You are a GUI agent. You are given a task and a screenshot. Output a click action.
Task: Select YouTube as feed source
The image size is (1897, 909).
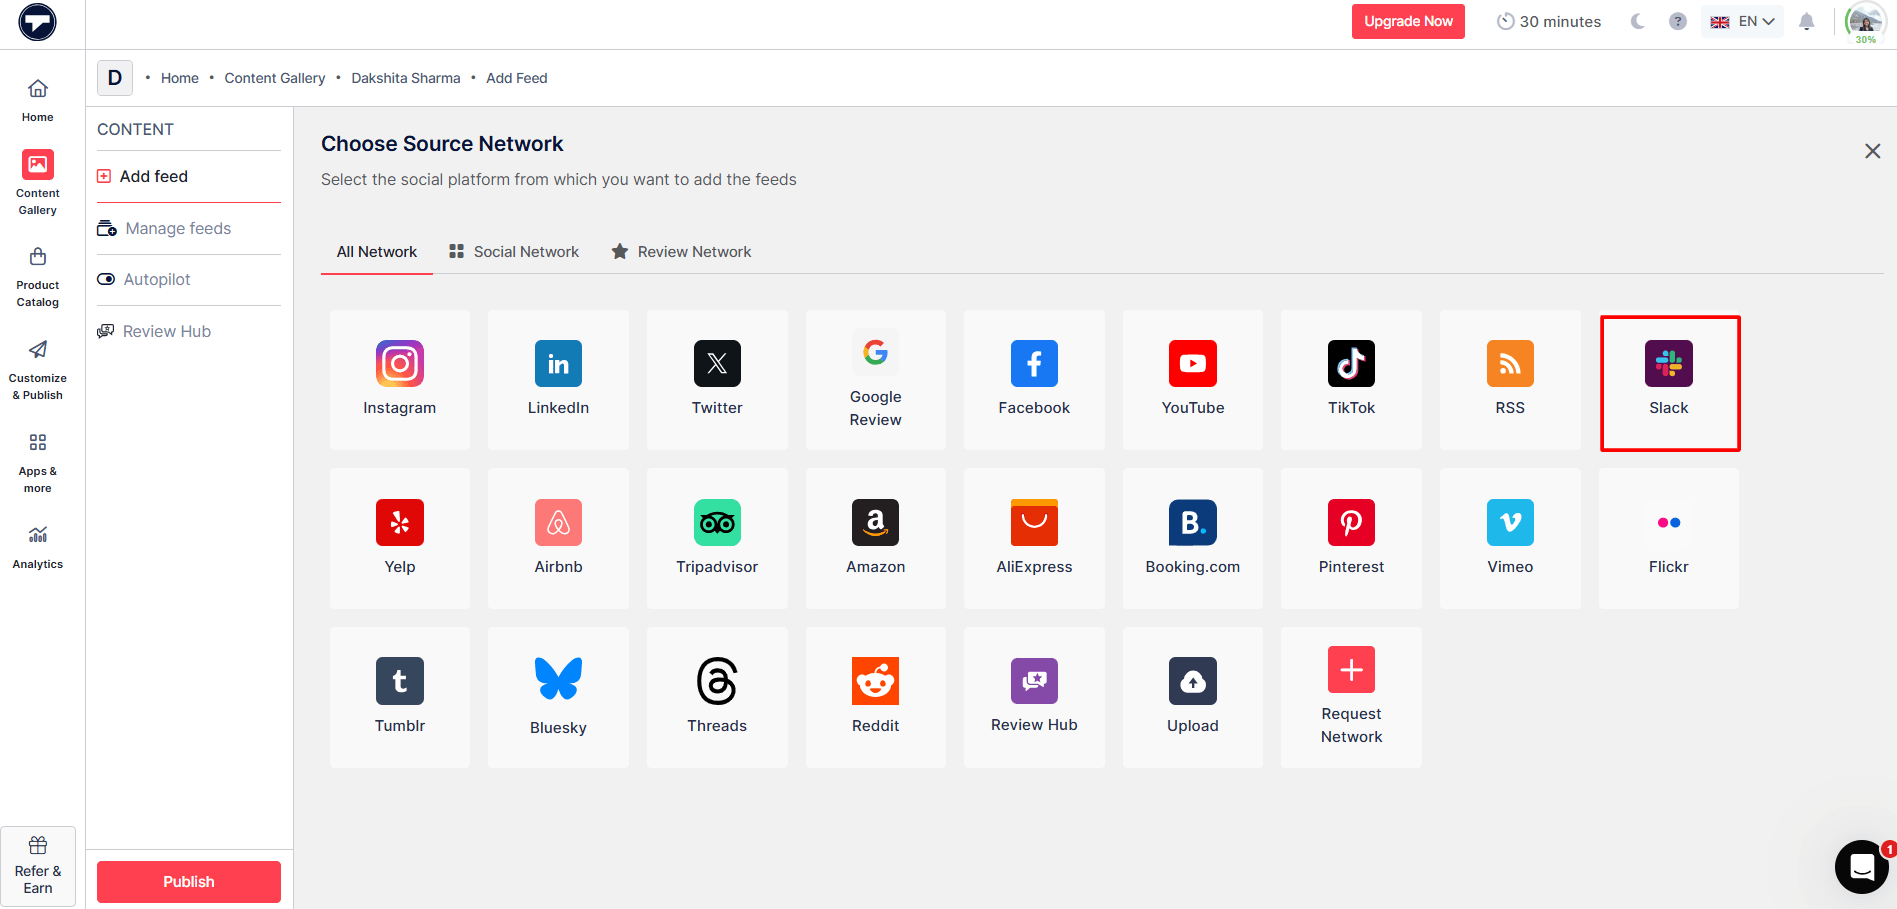pos(1193,380)
